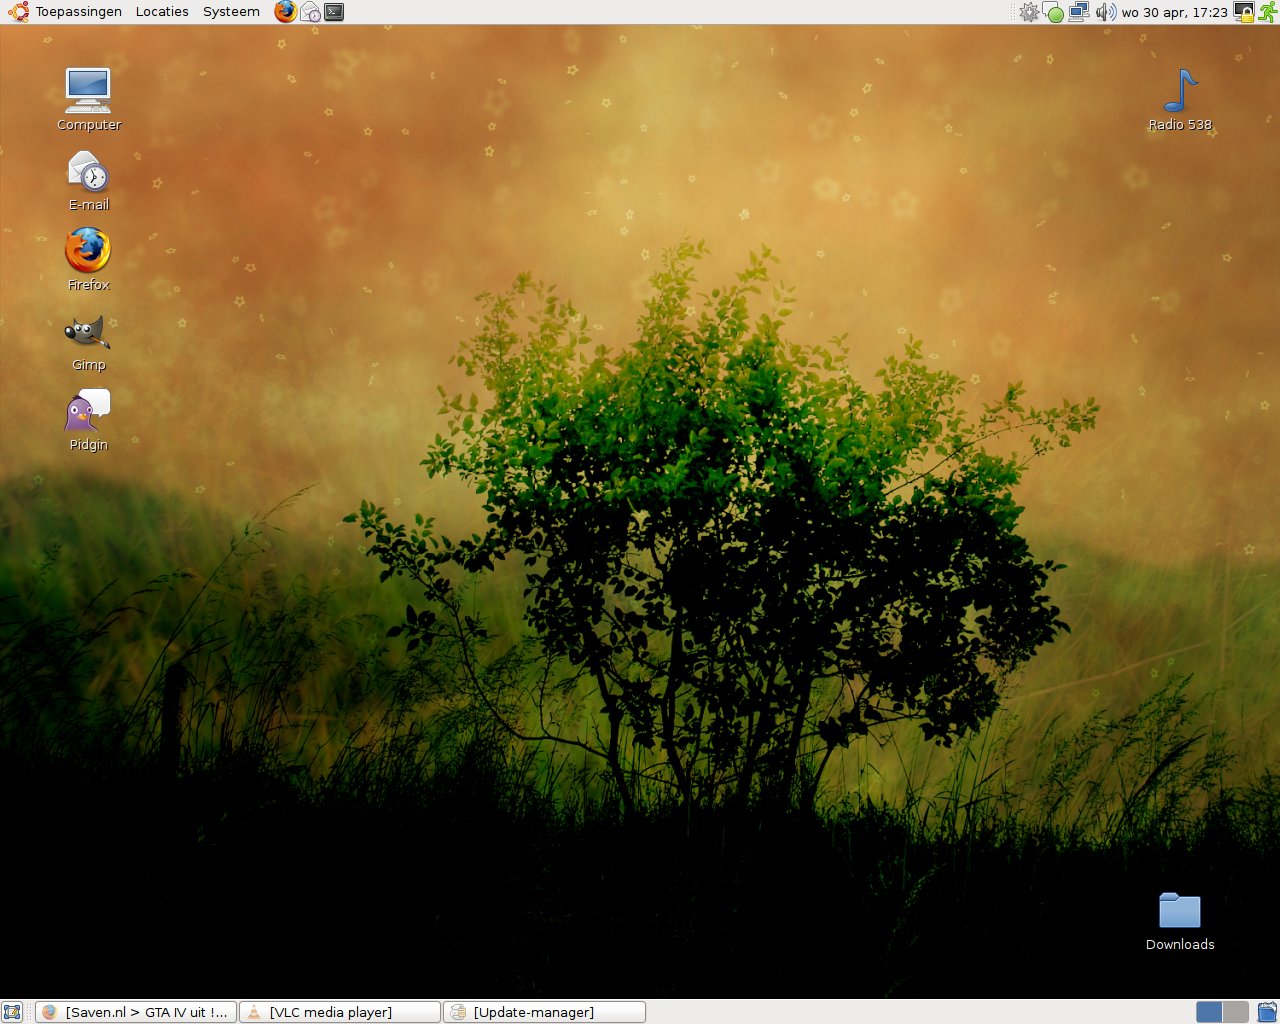Open the Toepassingen menu
This screenshot has height=1024, width=1280.
79,12
